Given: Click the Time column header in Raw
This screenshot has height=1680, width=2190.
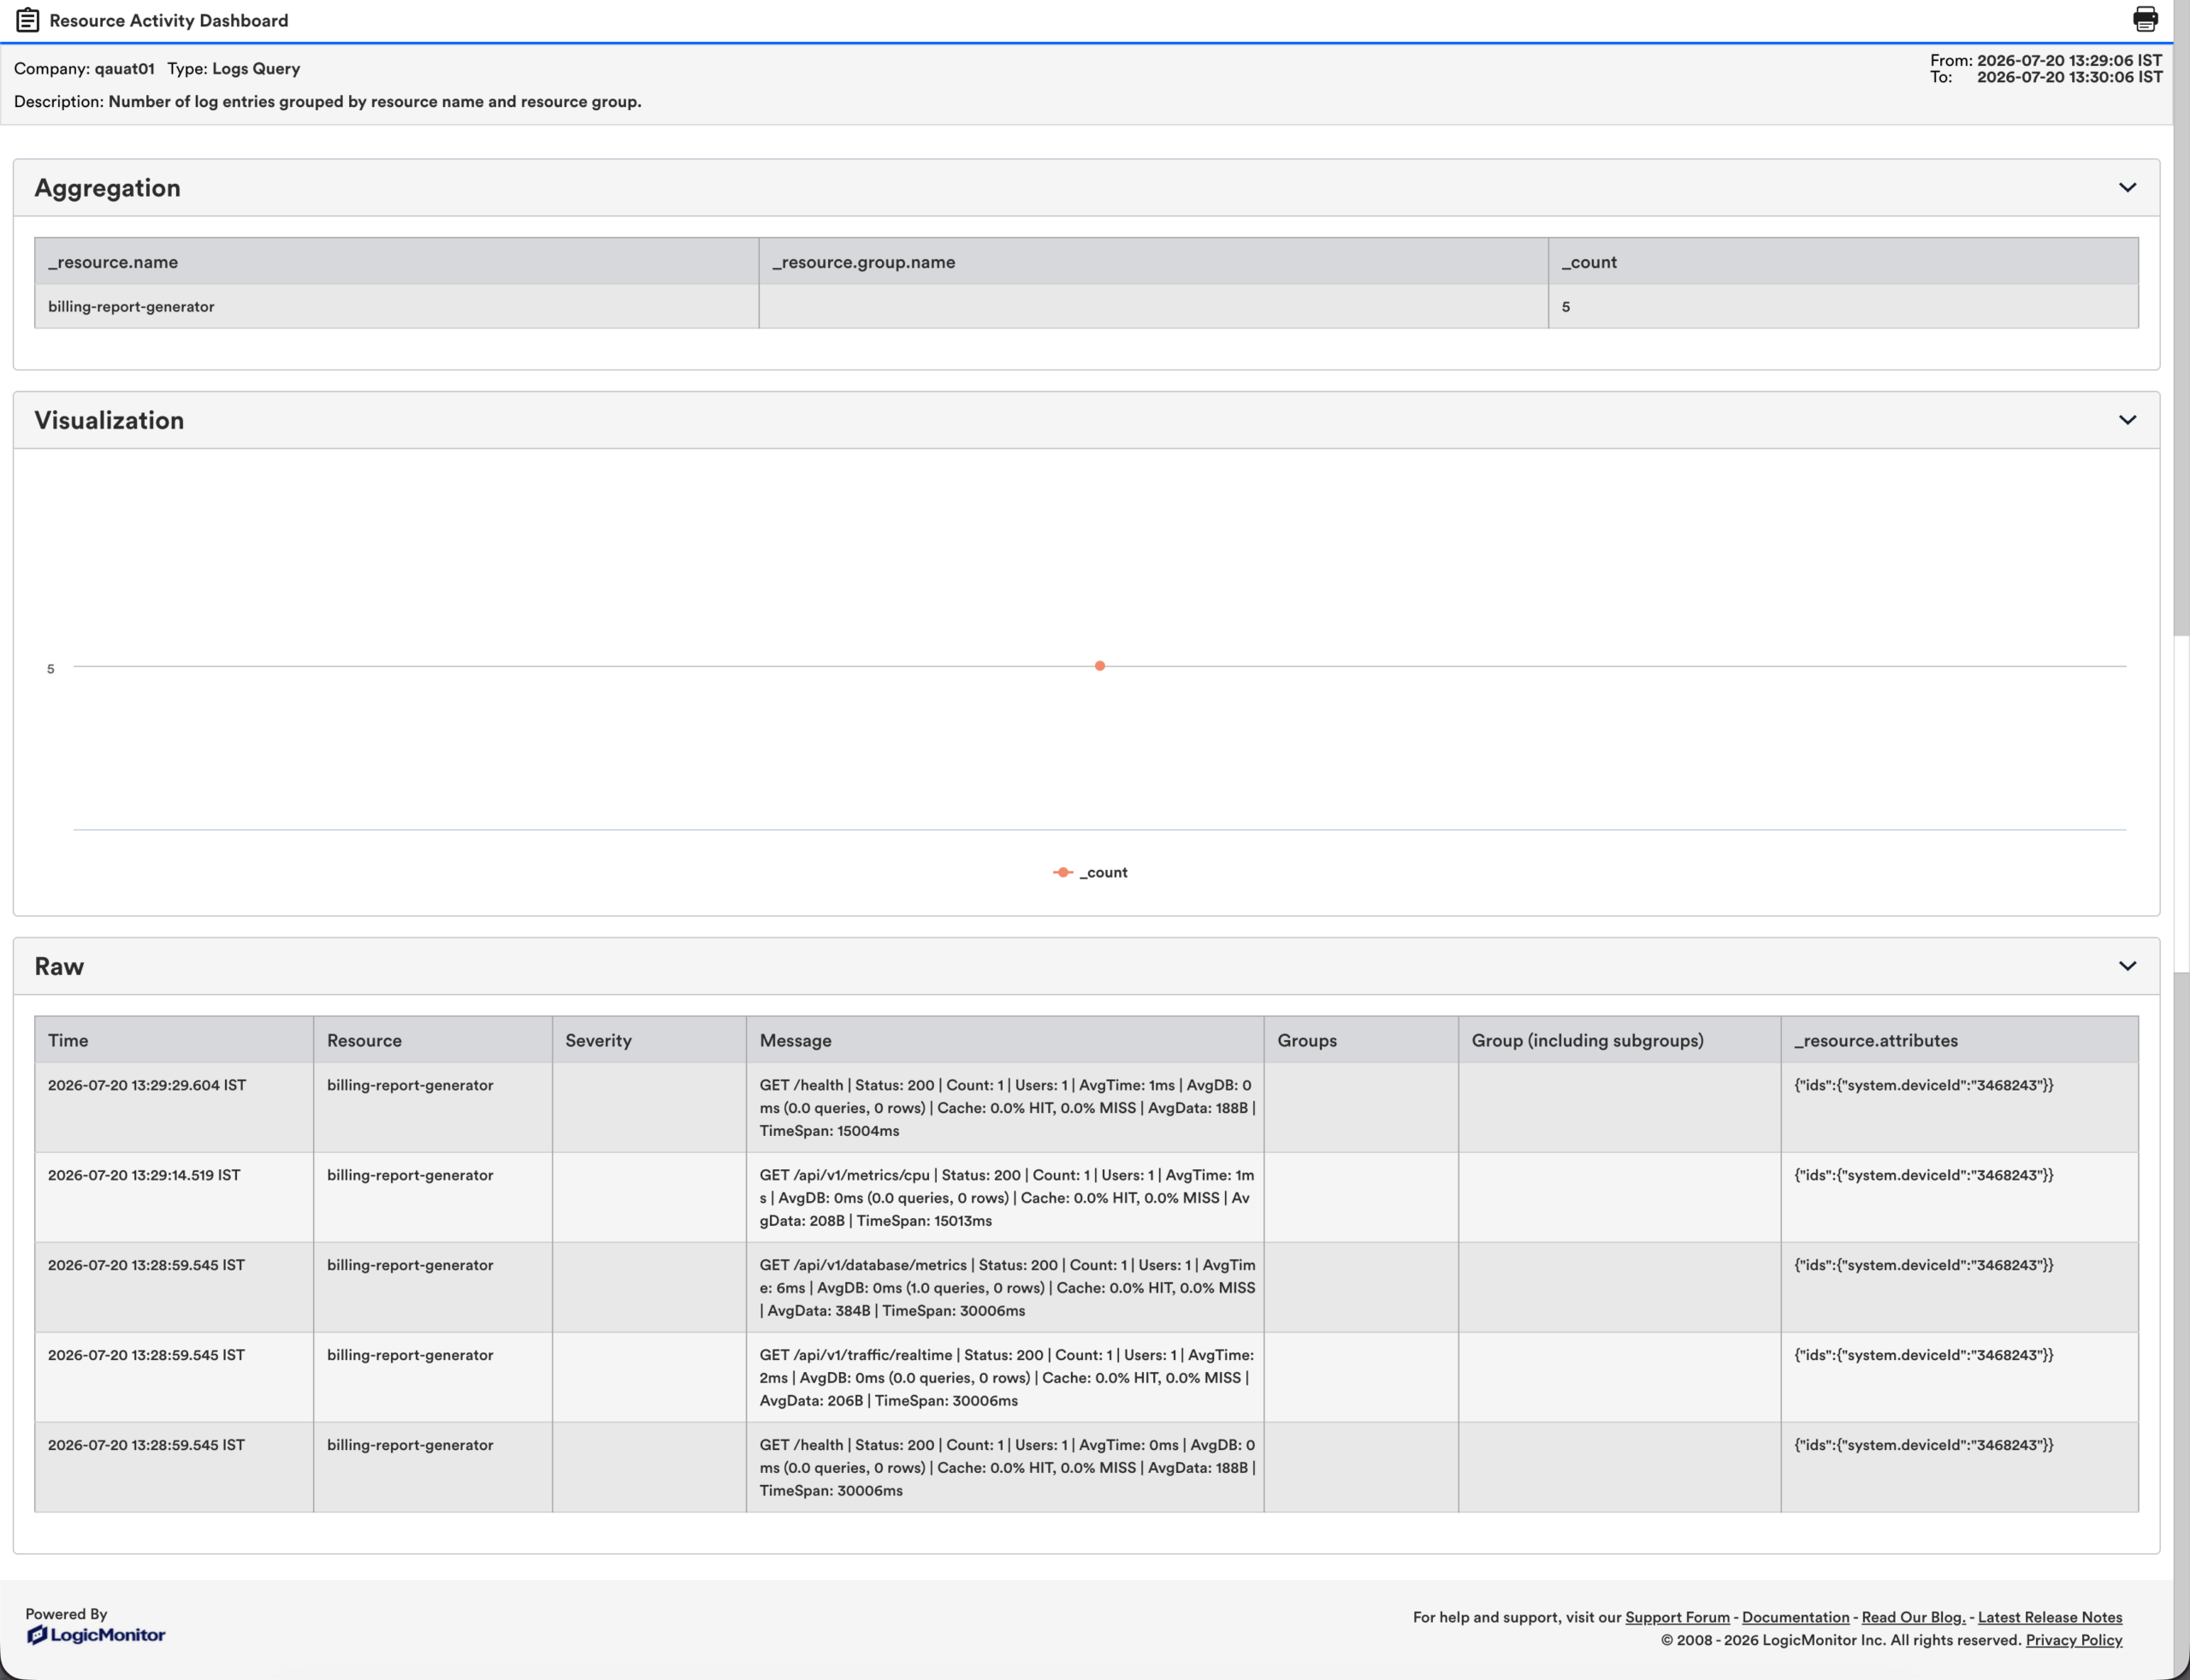Looking at the screenshot, I should pos(174,1040).
